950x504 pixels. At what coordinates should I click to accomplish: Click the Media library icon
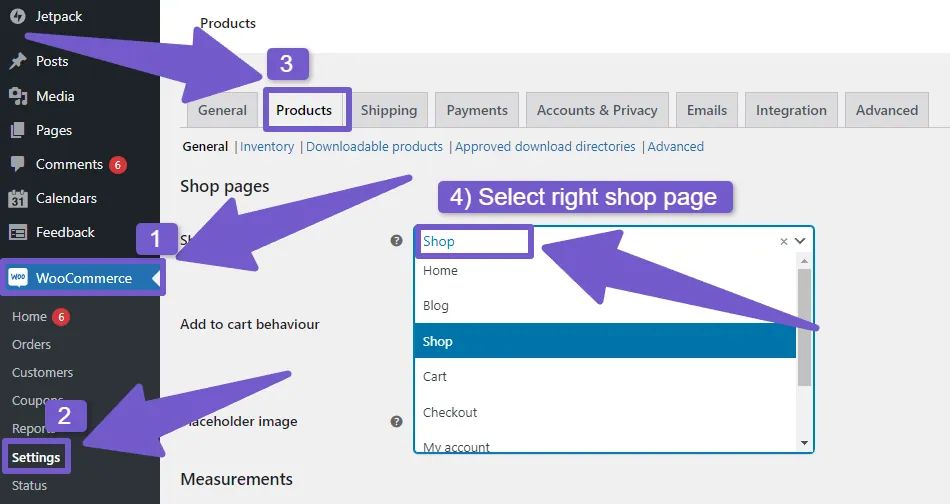(x=18, y=96)
